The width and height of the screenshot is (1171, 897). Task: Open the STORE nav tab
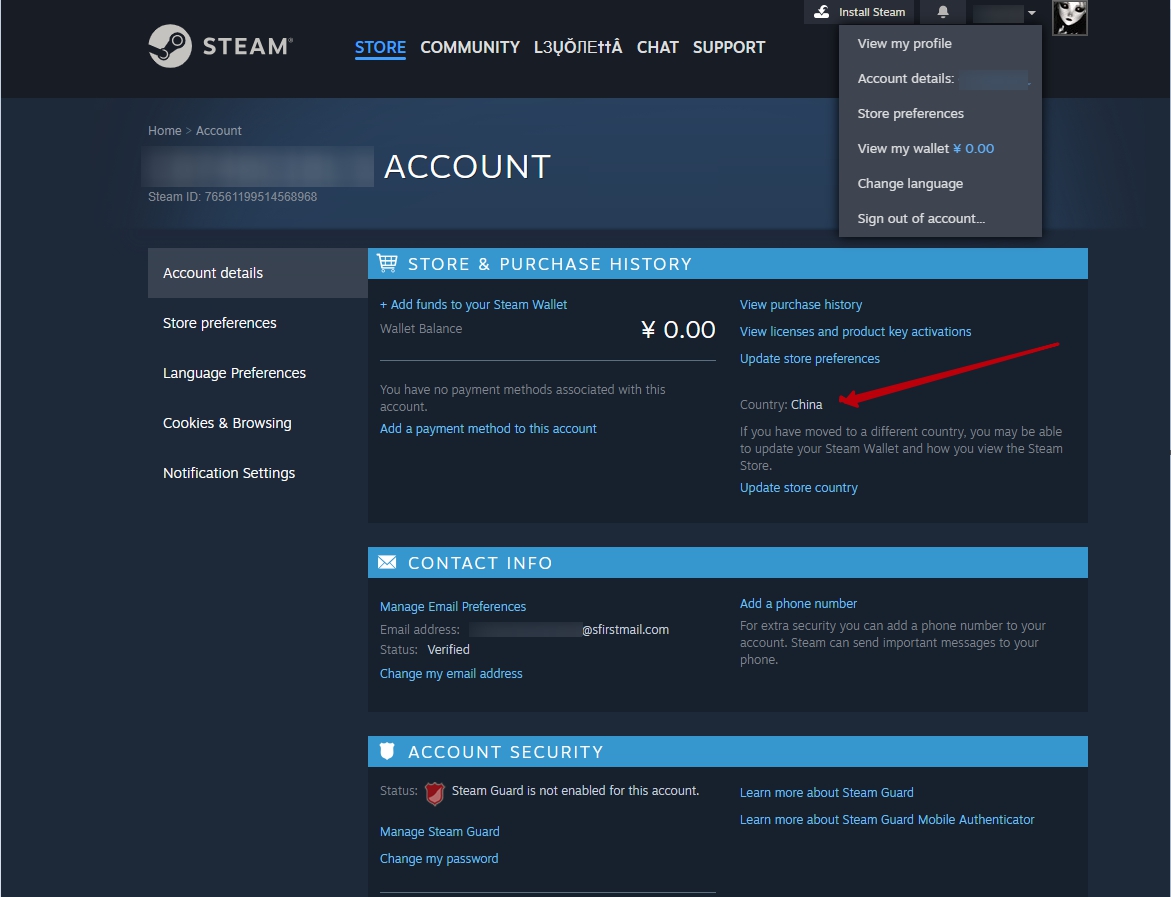tap(380, 47)
